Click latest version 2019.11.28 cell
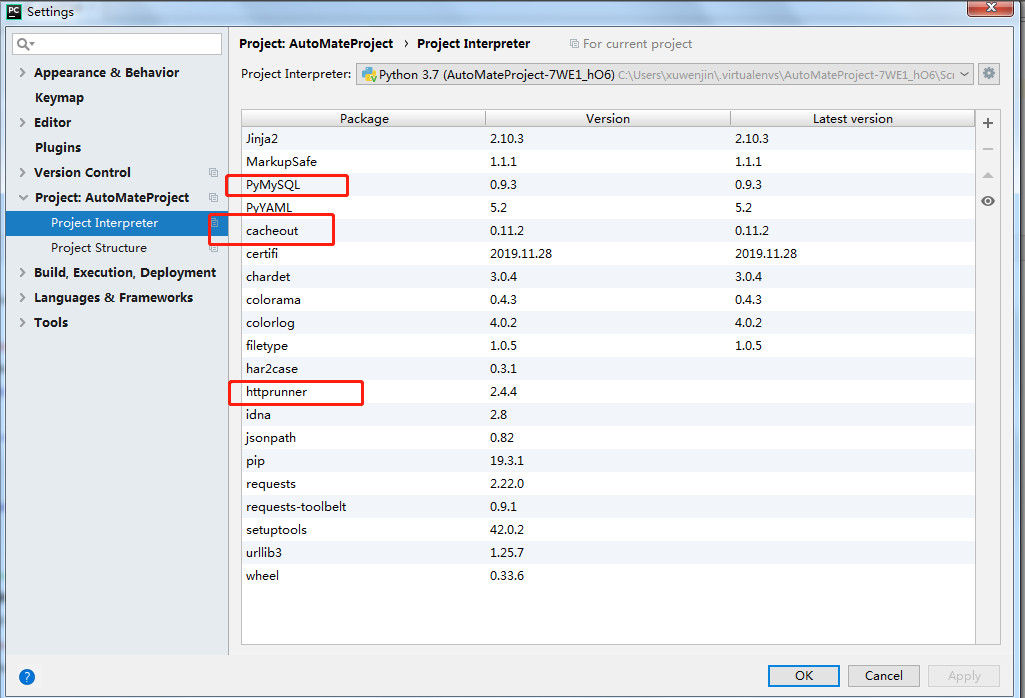Image resolution: width=1025 pixels, height=698 pixels. 765,254
